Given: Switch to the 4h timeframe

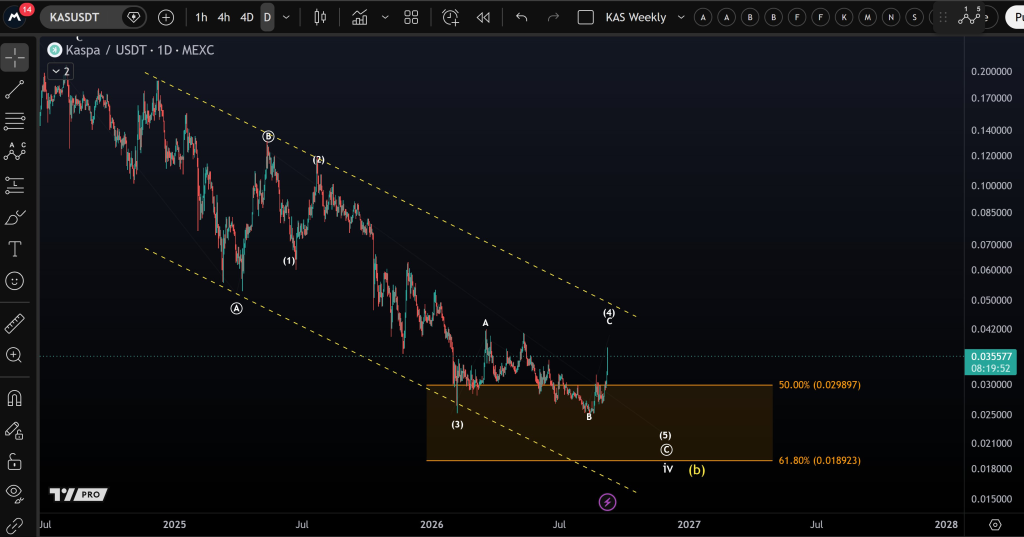Looking at the screenshot, I should click(x=223, y=18).
